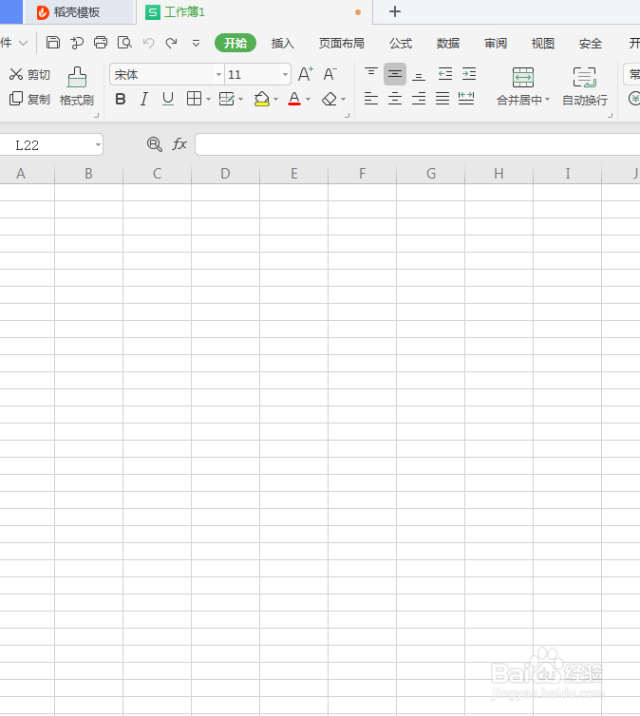Toggle bold formatting

pyautogui.click(x=121, y=99)
